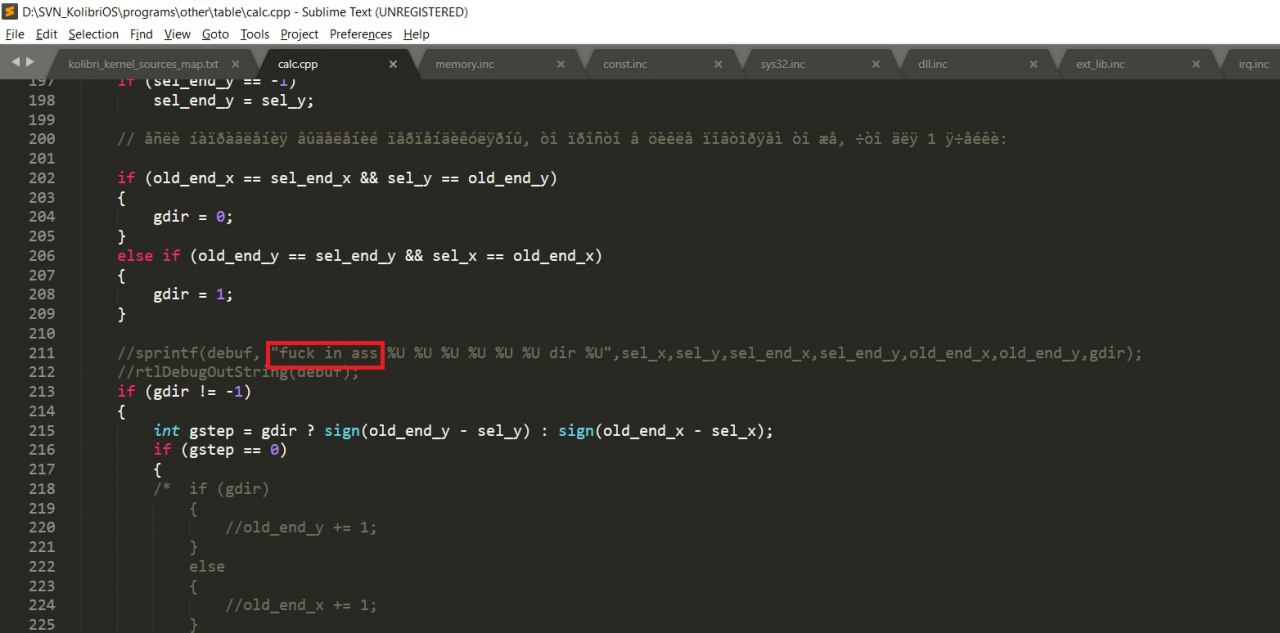The height and width of the screenshot is (633, 1280).
Task: Click the Sublime Text app icon in title bar
Action: click(11, 12)
